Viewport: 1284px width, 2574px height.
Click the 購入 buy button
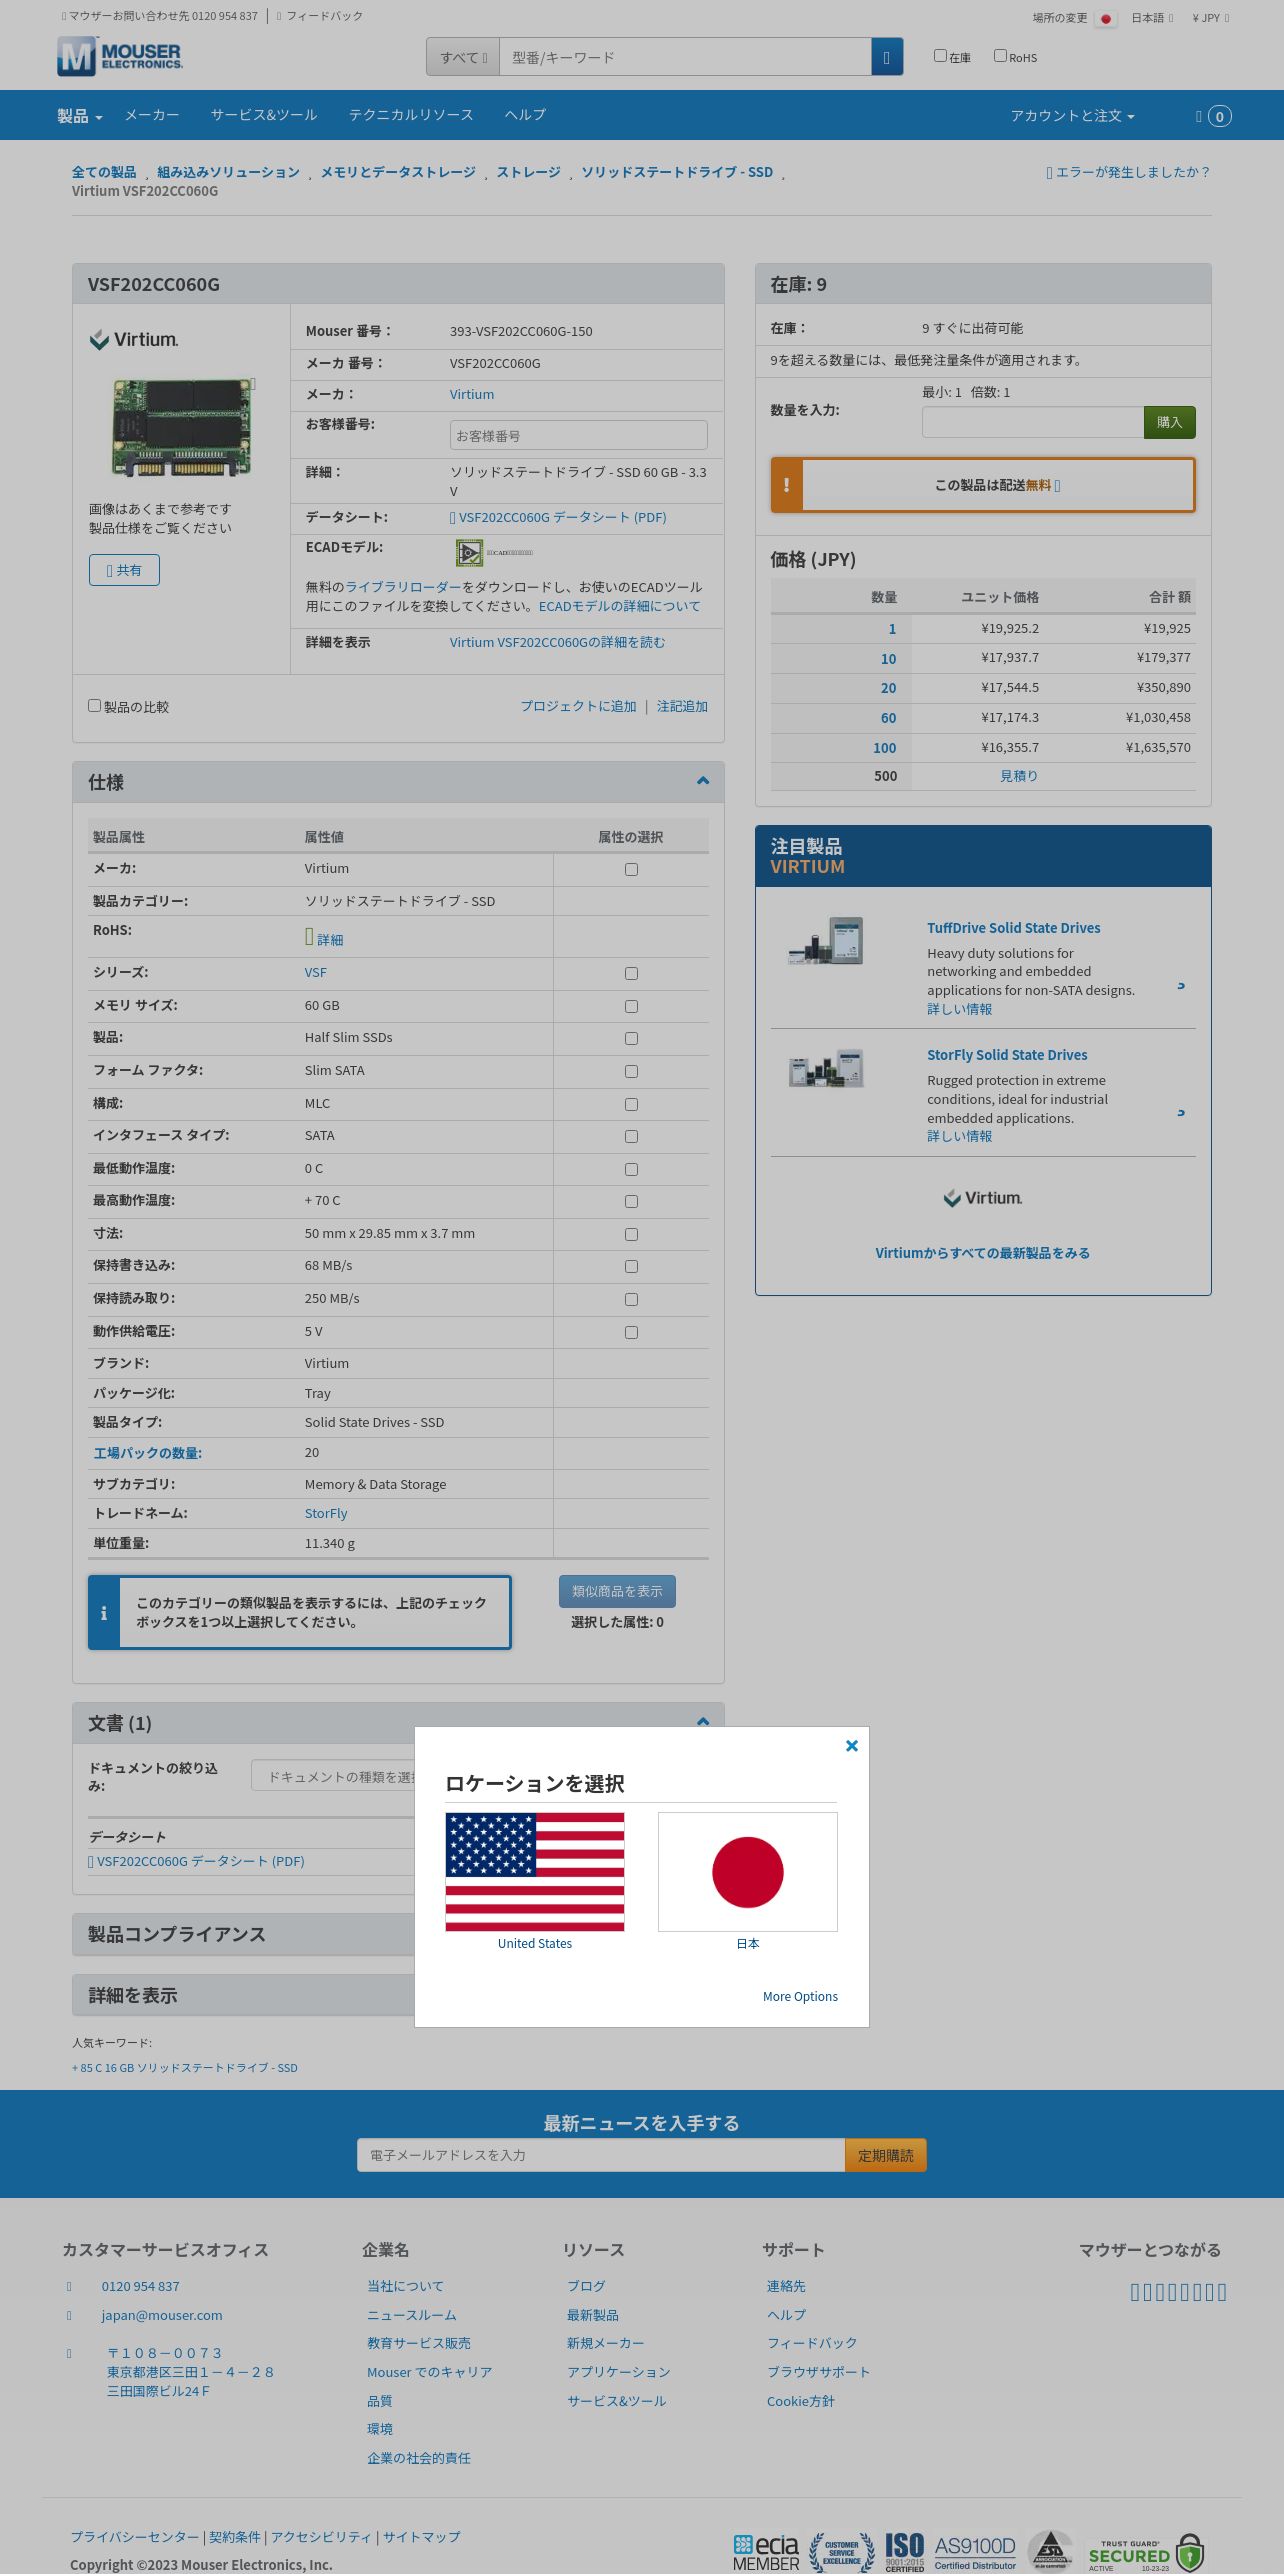[1170, 422]
